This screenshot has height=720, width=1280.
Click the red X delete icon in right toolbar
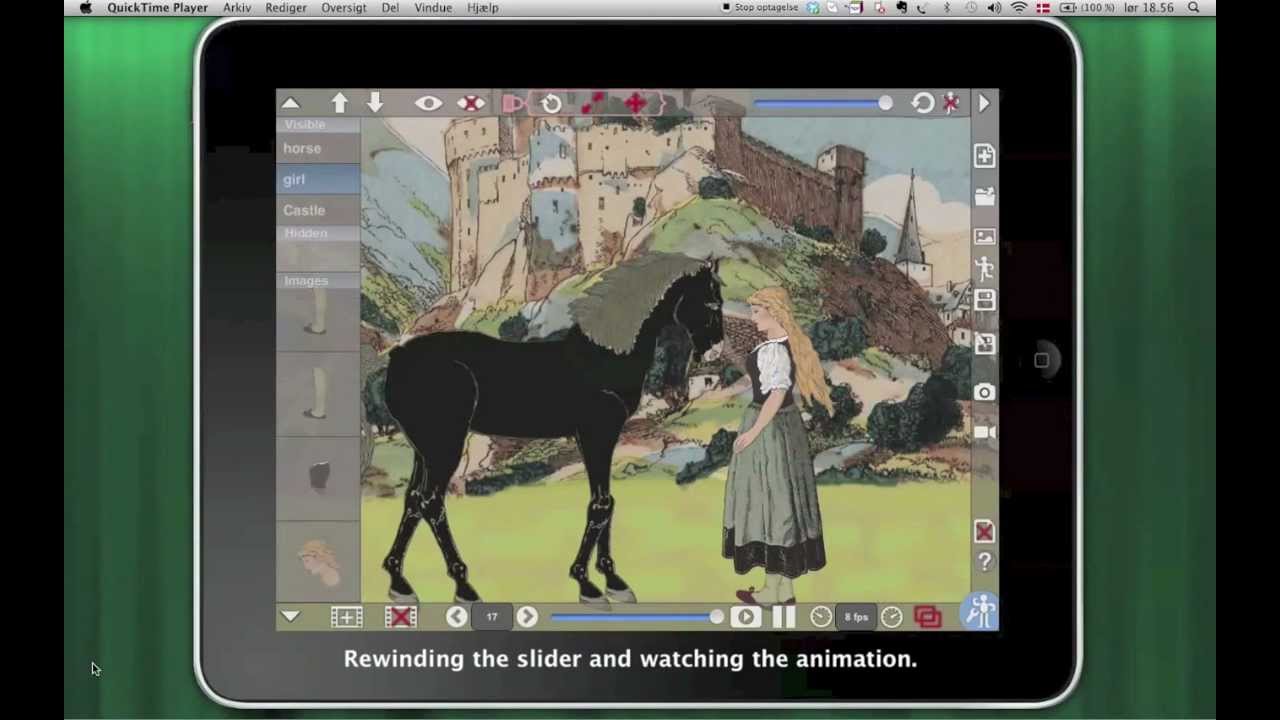(984, 531)
